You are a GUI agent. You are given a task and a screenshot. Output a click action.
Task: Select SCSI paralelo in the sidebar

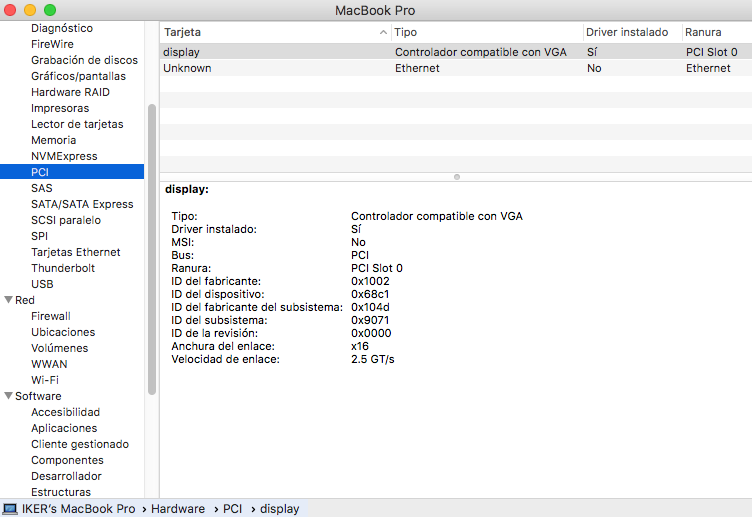pyautogui.click(x=66, y=220)
